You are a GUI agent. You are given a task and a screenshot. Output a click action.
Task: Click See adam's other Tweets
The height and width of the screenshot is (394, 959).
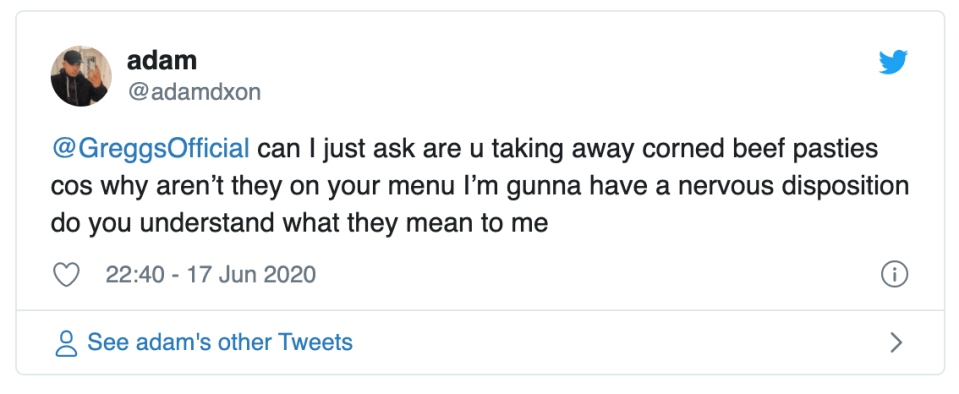pyautogui.click(x=220, y=342)
